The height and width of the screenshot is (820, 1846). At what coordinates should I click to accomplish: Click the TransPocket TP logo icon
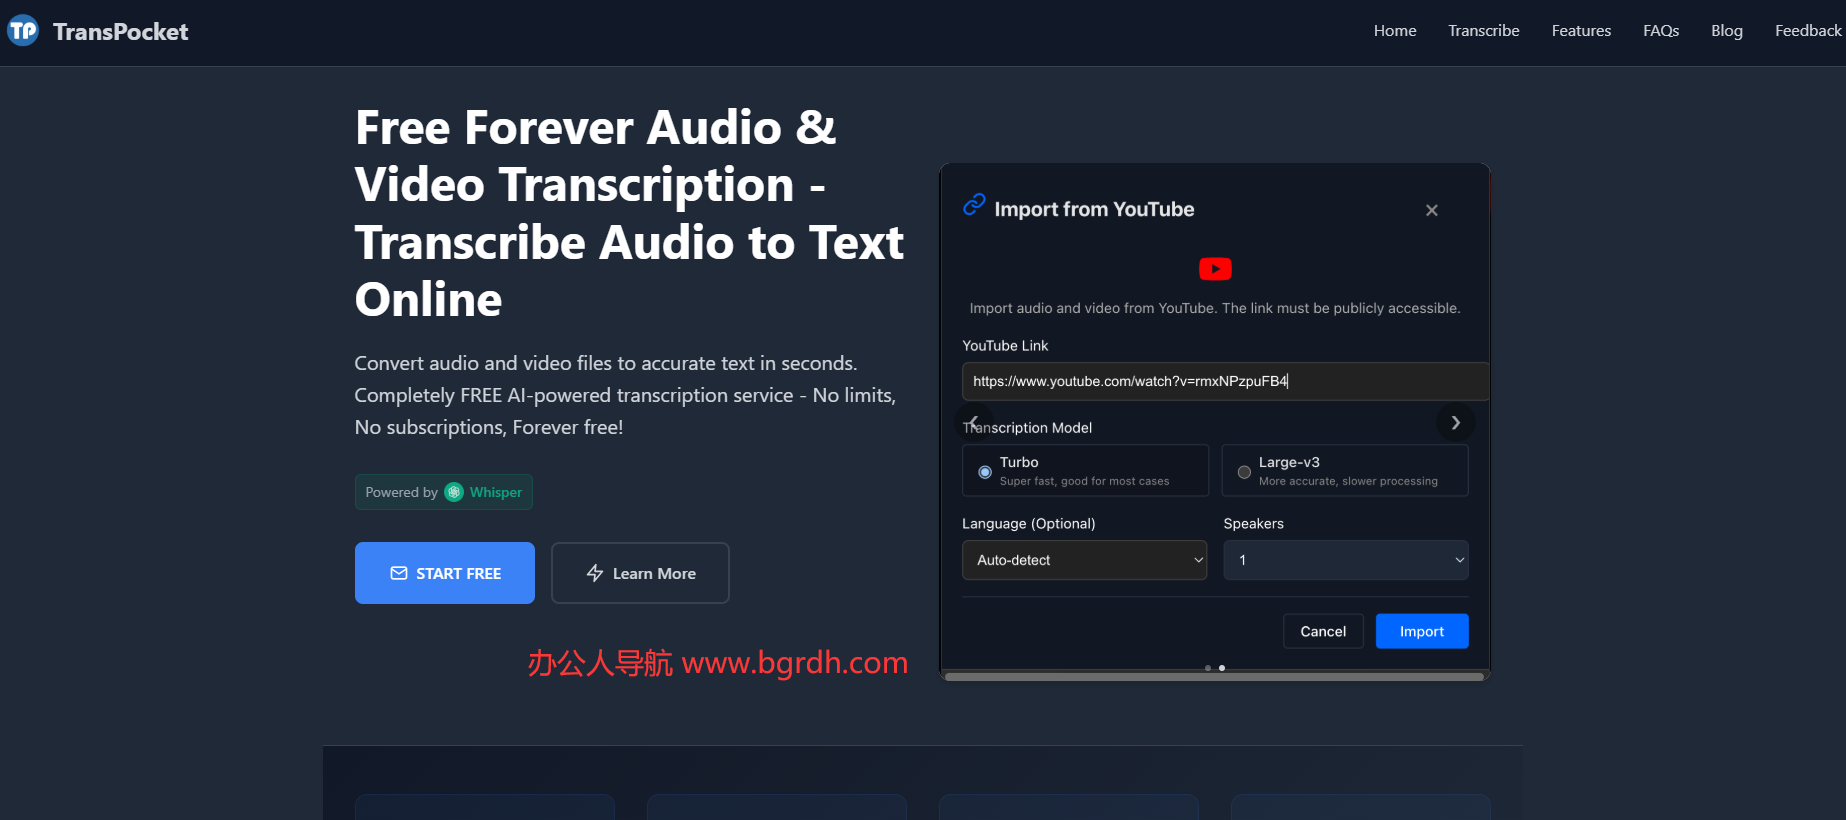click(x=23, y=31)
